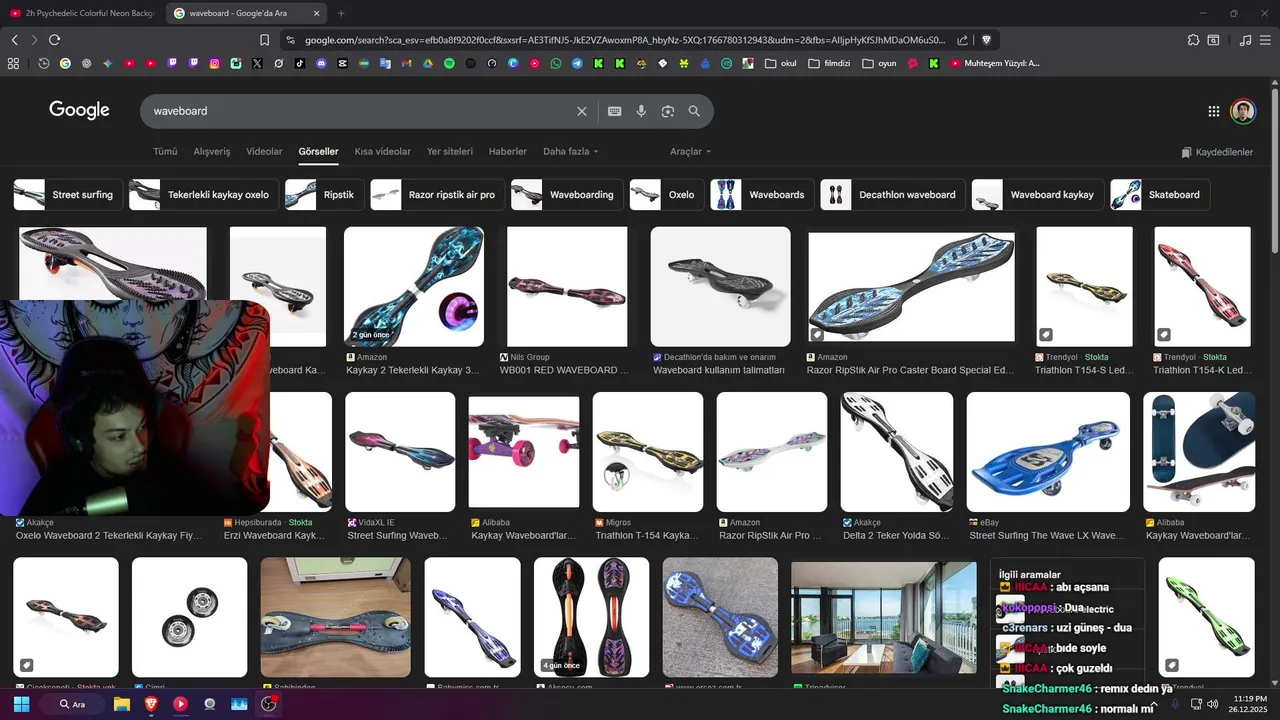The width and height of the screenshot is (1280, 720).
Task: Go back with the browser back arrow
Action: 14,40
